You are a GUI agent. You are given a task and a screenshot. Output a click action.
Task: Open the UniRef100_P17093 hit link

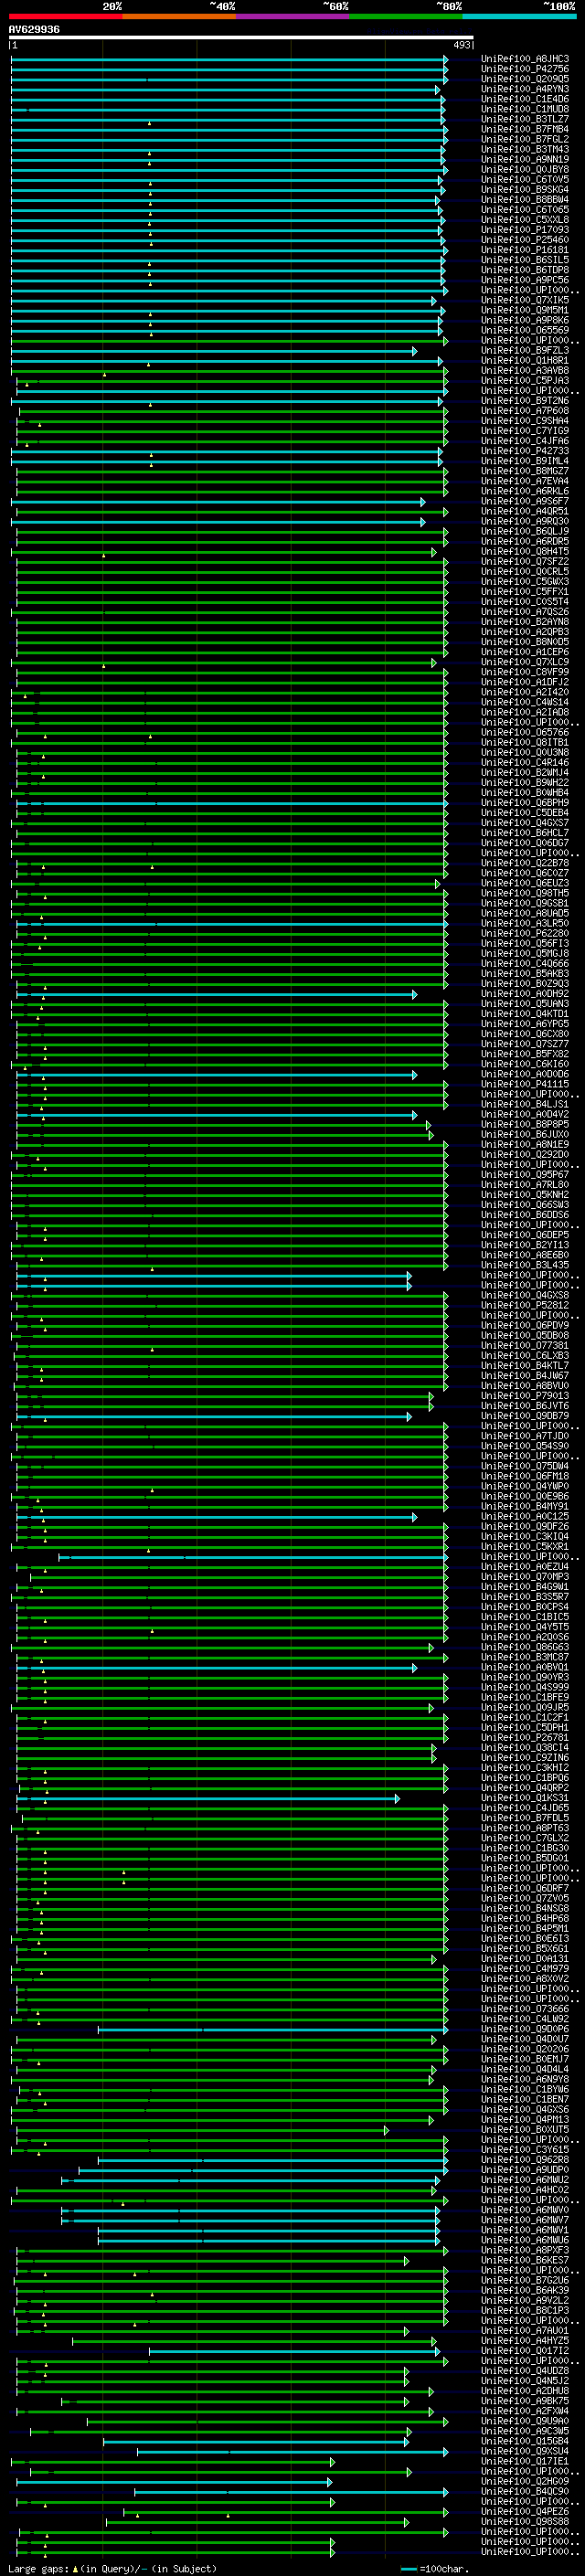(x=524, y=230)
